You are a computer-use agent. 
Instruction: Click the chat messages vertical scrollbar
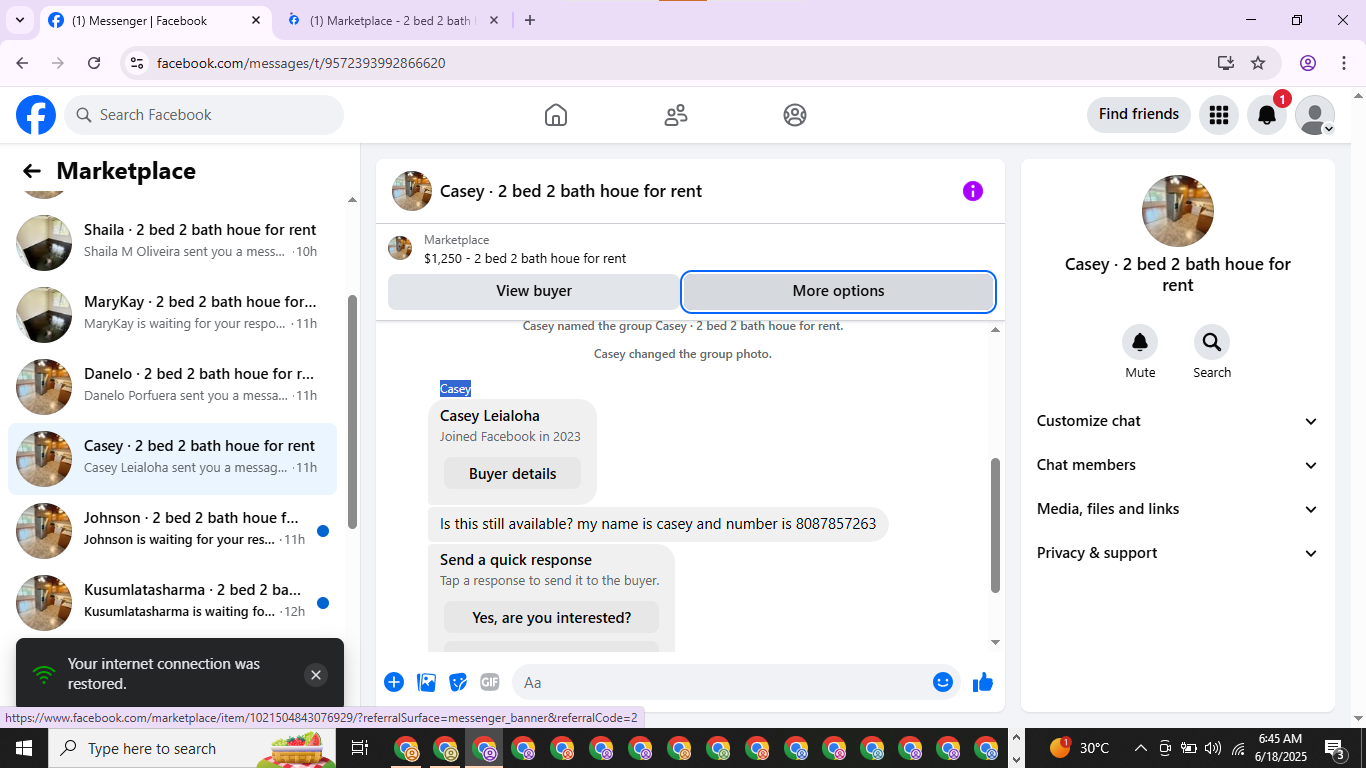tap(995, 525)
